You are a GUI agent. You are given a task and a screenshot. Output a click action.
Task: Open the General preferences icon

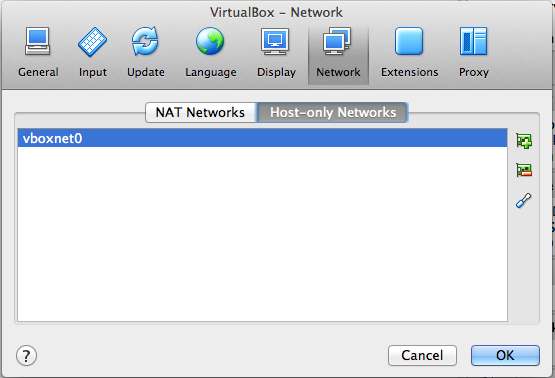tap(38, 41)
